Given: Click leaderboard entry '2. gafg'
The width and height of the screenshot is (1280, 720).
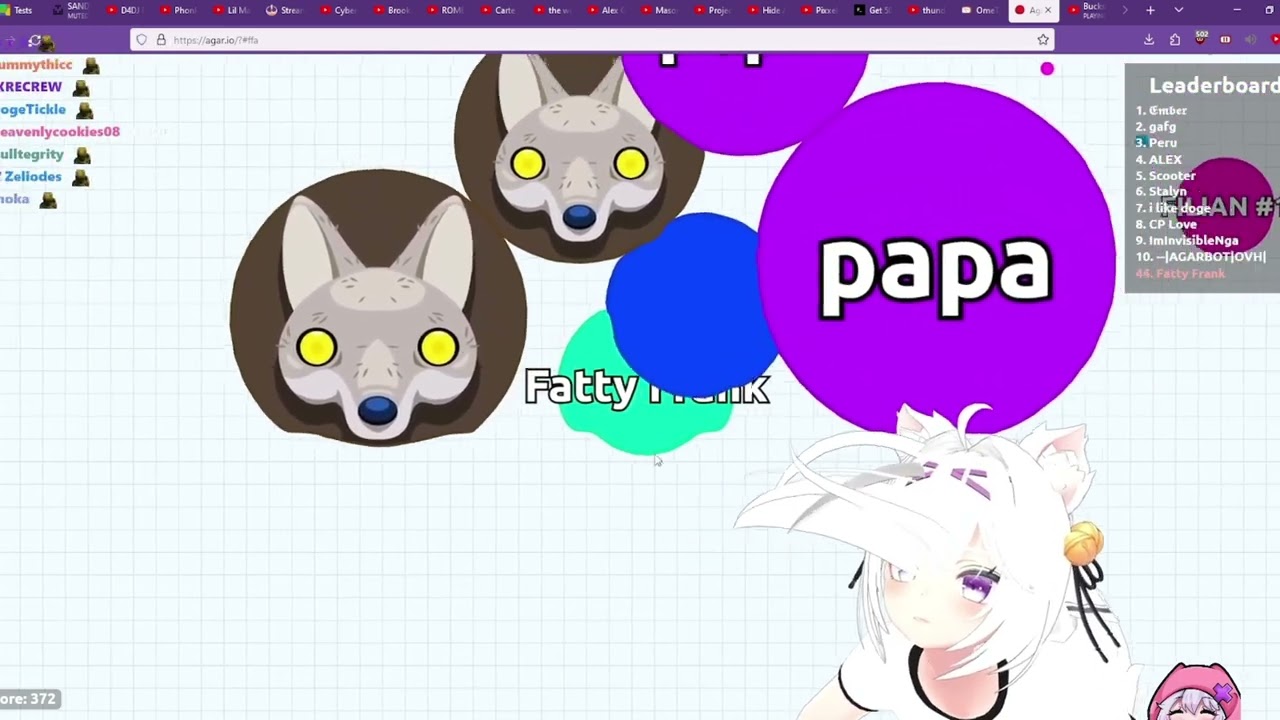Looking at the screenshot, I should 1156,127.
